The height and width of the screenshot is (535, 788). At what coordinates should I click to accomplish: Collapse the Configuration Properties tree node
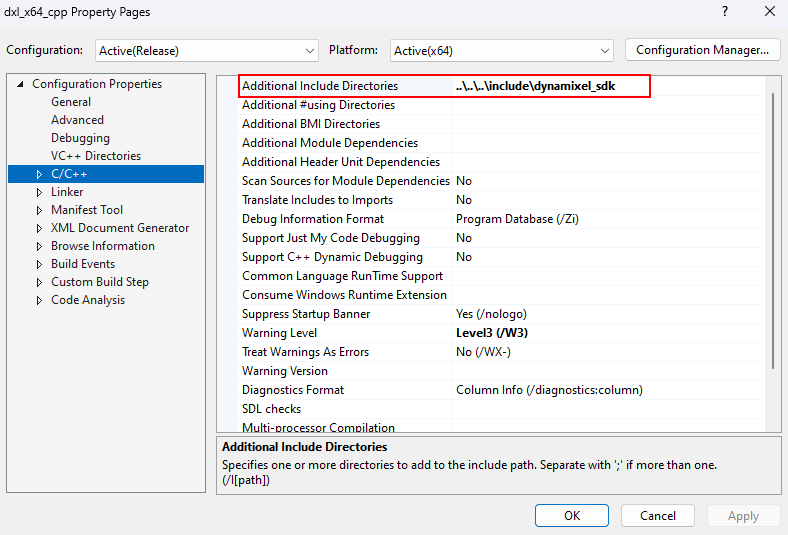point(20,84)
